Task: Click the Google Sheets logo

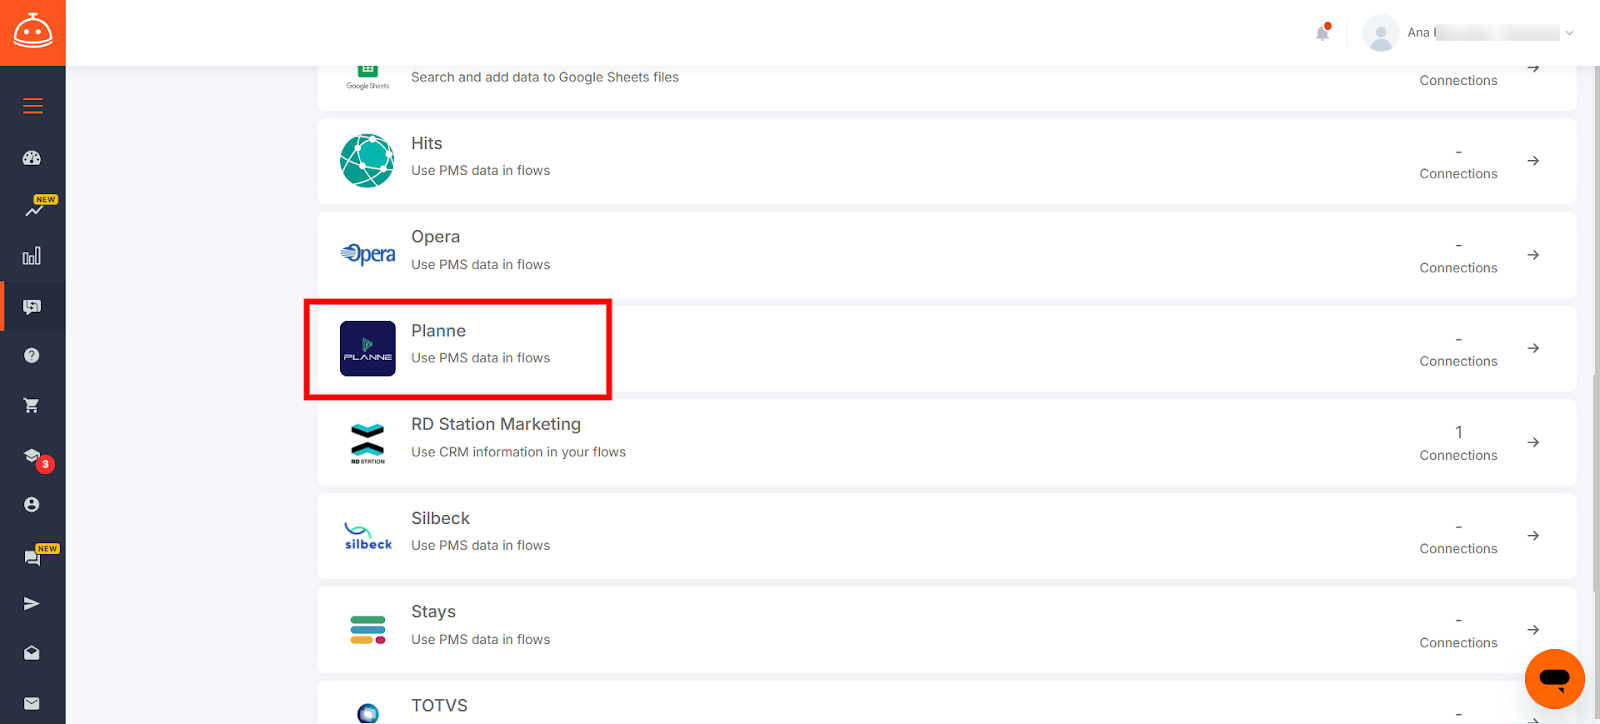Action: click(368, 78)
